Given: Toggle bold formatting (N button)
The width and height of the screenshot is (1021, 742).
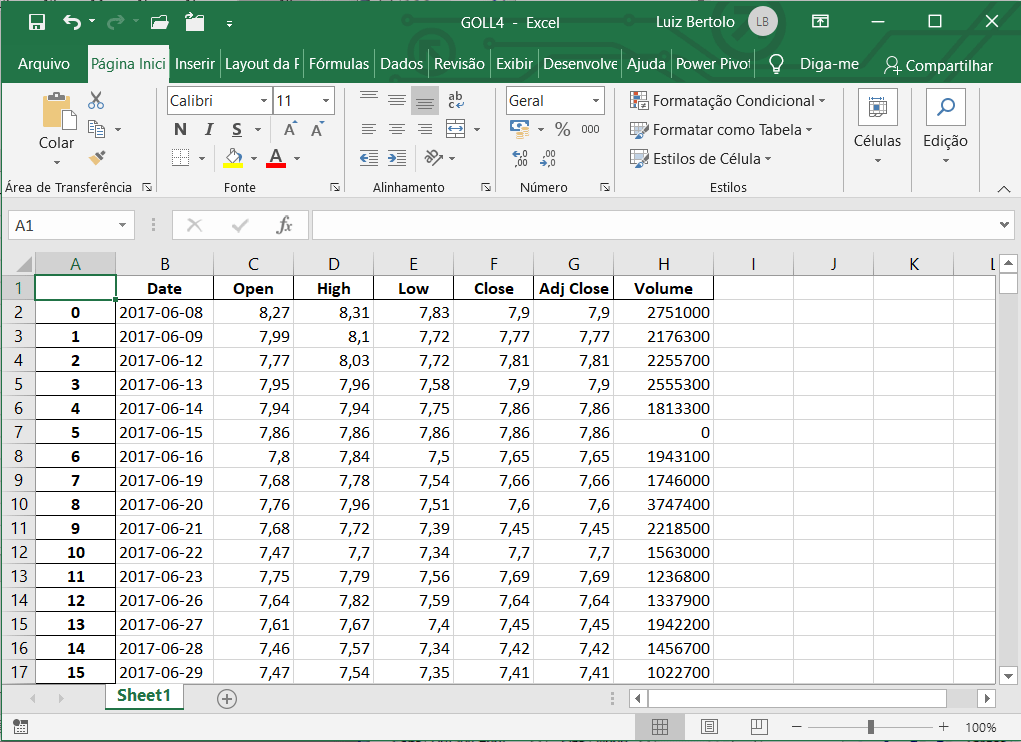Looking at the screenshot, I should (x=180, y=129).
